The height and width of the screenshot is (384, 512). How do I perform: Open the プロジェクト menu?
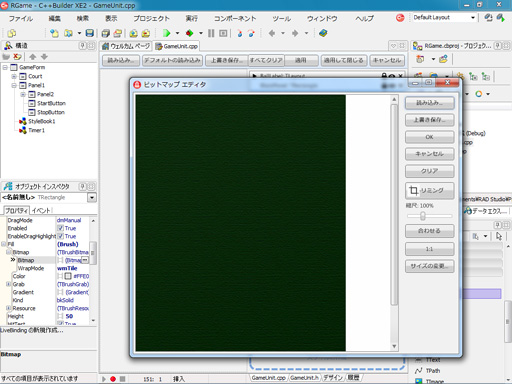(x=151, y=18)
